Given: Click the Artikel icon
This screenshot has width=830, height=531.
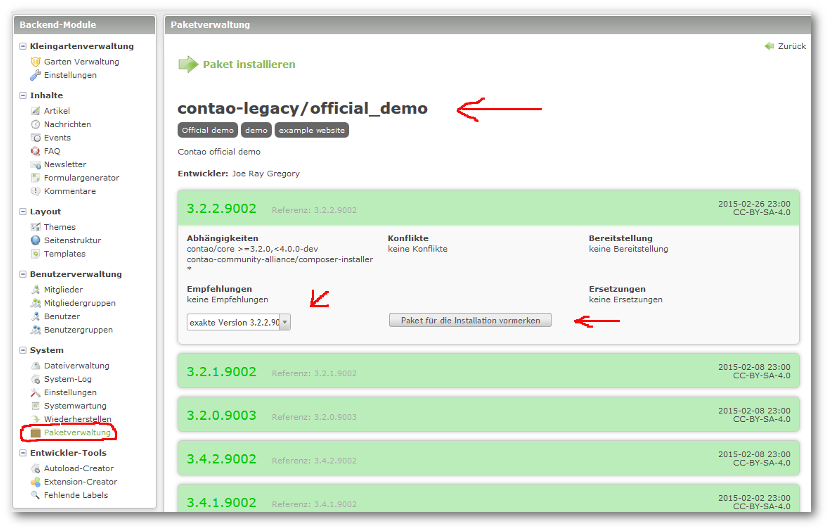Looking at the screenshot, I should (x=35, y=111).
